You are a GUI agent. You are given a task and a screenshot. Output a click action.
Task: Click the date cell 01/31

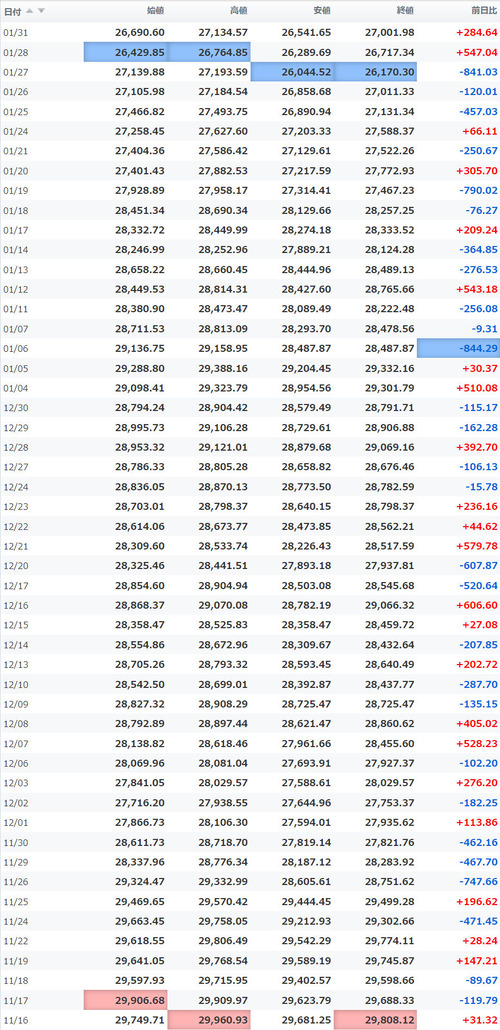coord(14,33)
